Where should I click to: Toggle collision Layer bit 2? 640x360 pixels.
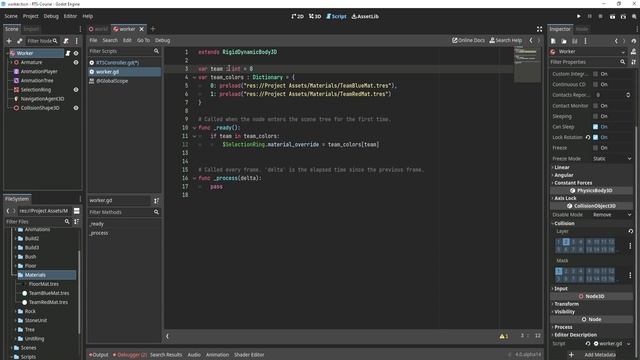566,242
